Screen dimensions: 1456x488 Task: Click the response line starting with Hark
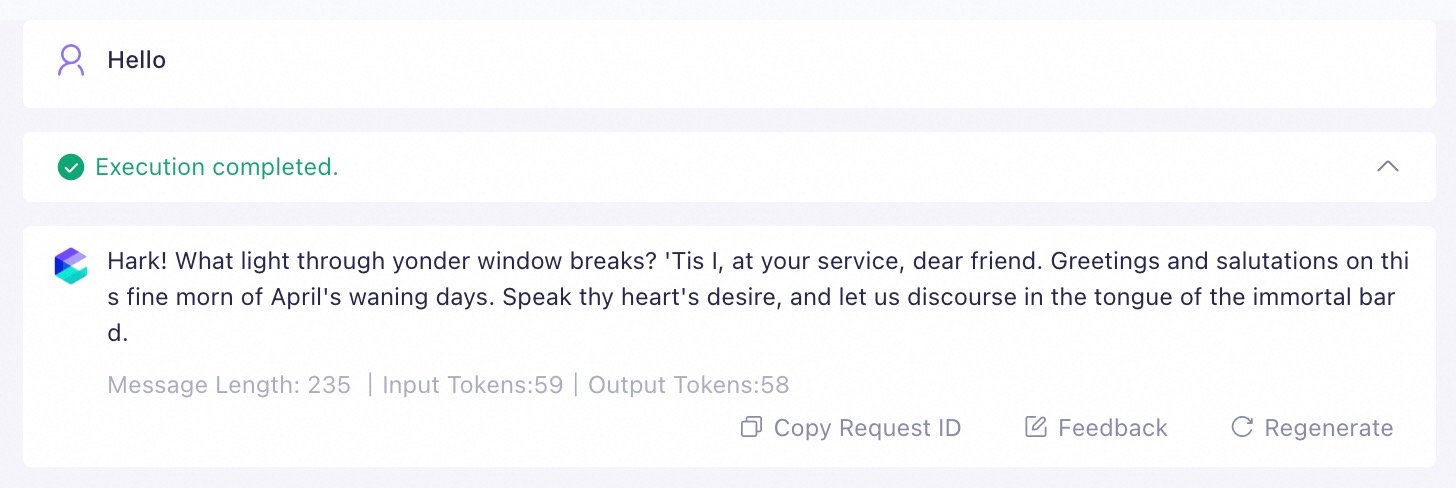[x=758, y=262]
